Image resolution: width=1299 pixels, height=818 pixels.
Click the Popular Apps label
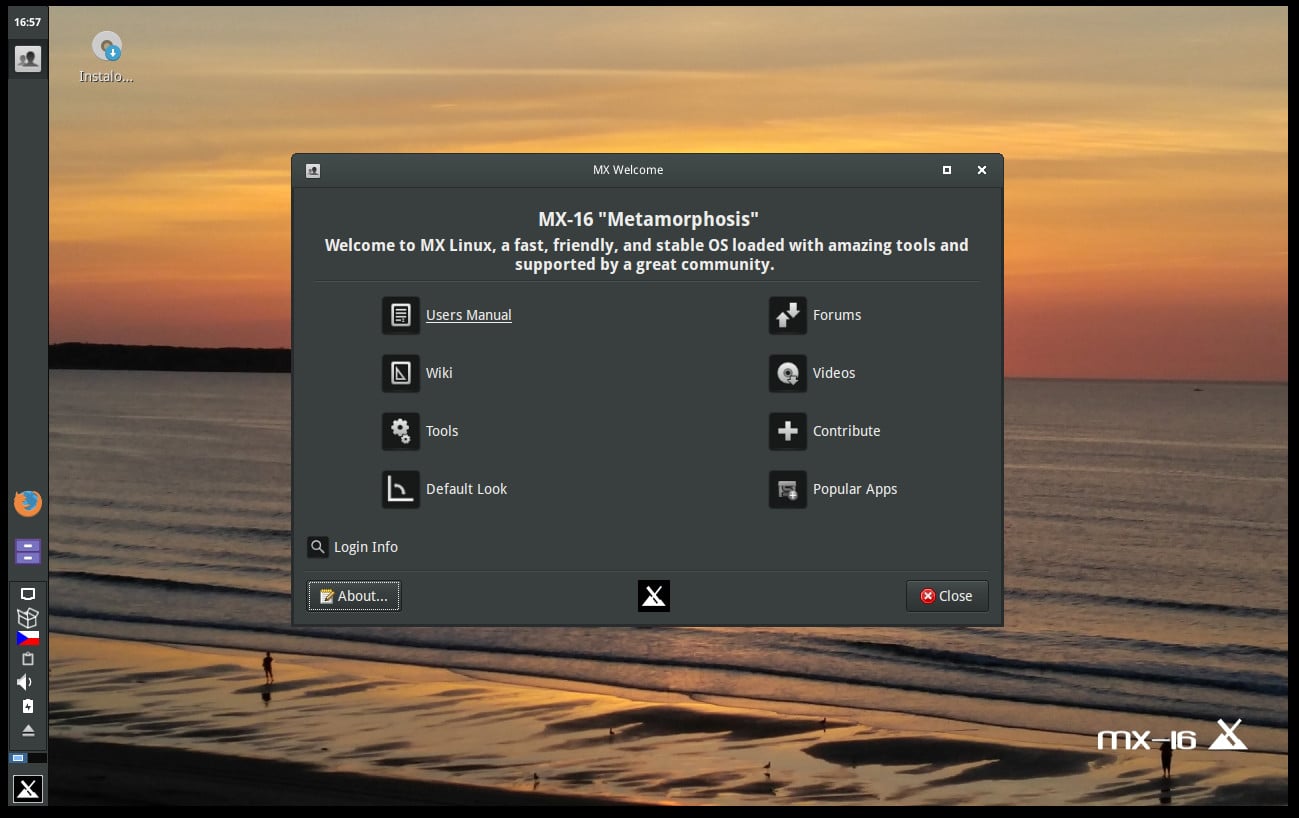[x=855, y=489]
